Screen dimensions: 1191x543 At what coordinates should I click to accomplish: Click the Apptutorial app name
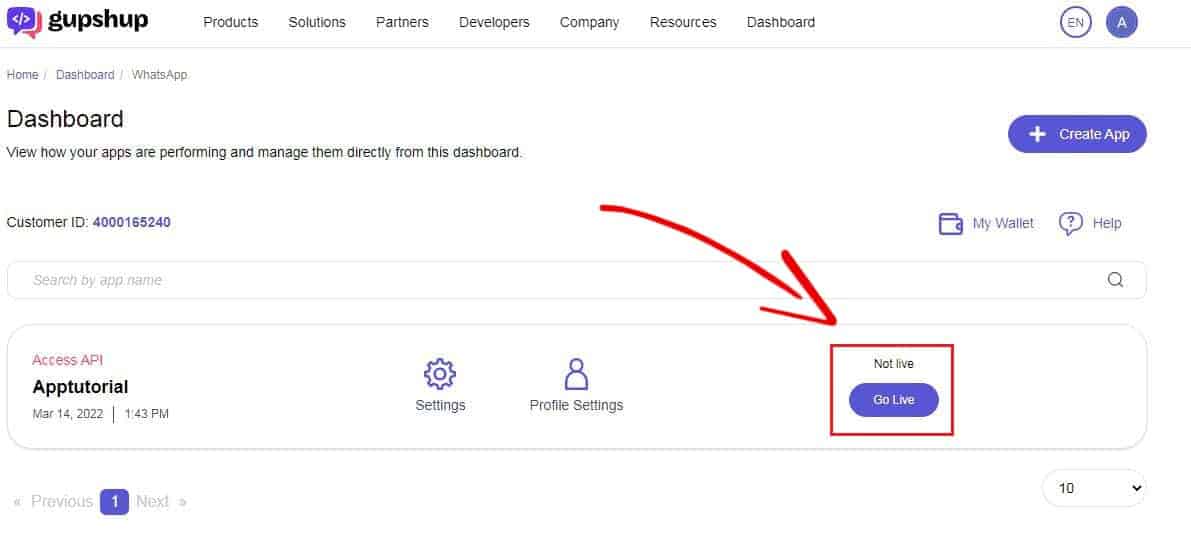(x=81, y=387)
